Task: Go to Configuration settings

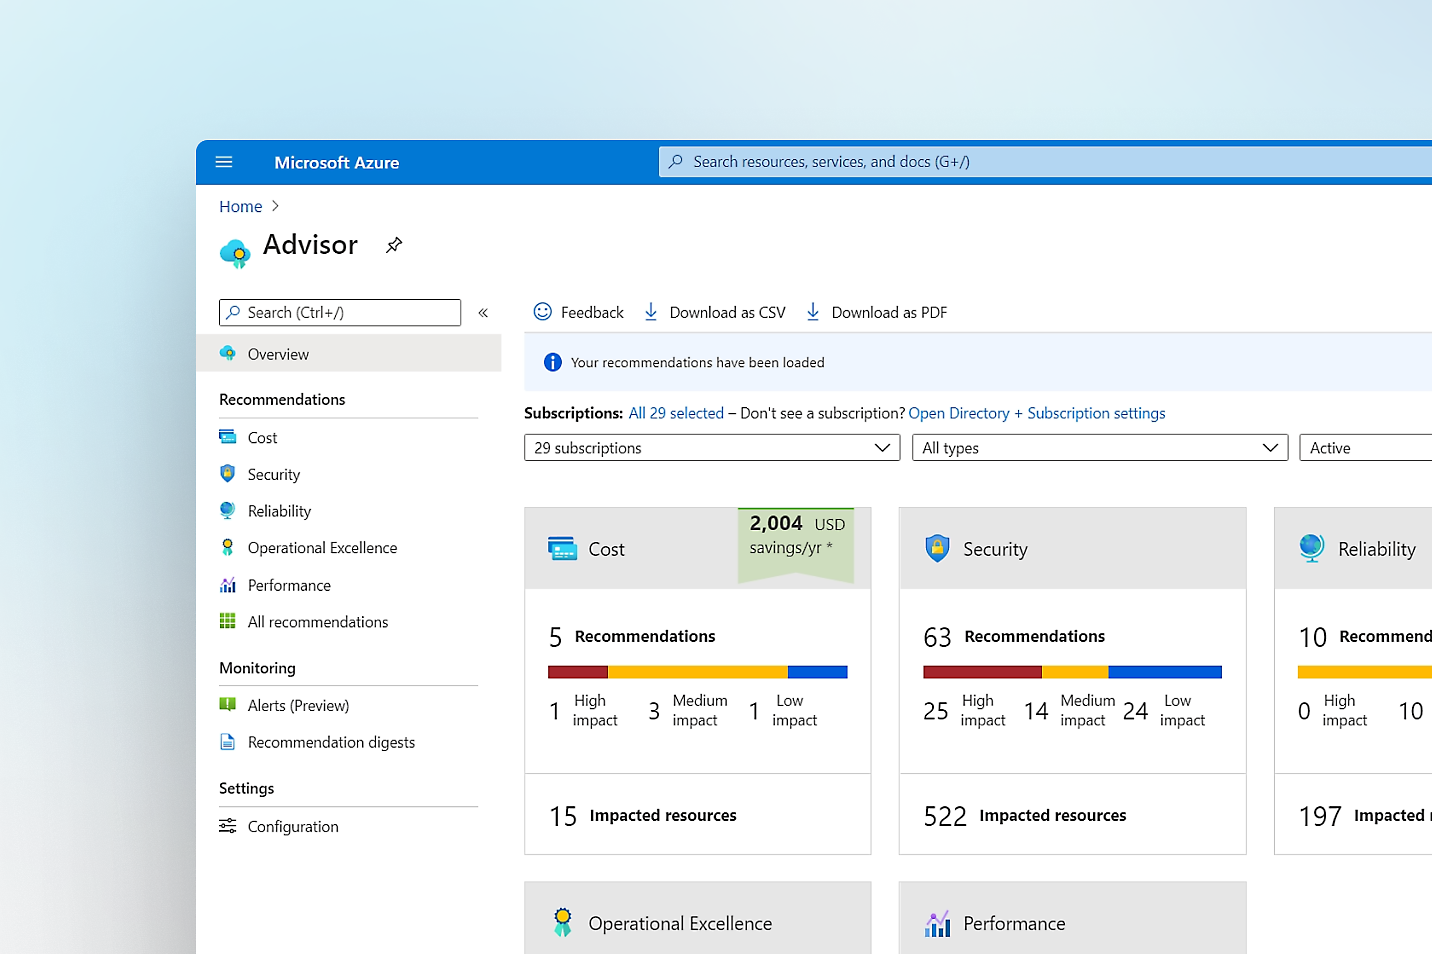Action: [x=293, y=827]
